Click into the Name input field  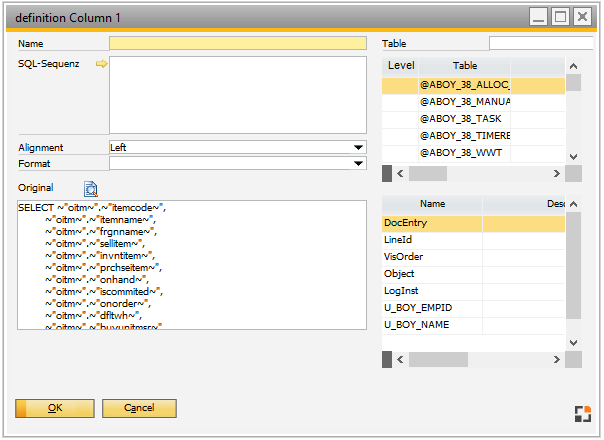pos(237,44)
